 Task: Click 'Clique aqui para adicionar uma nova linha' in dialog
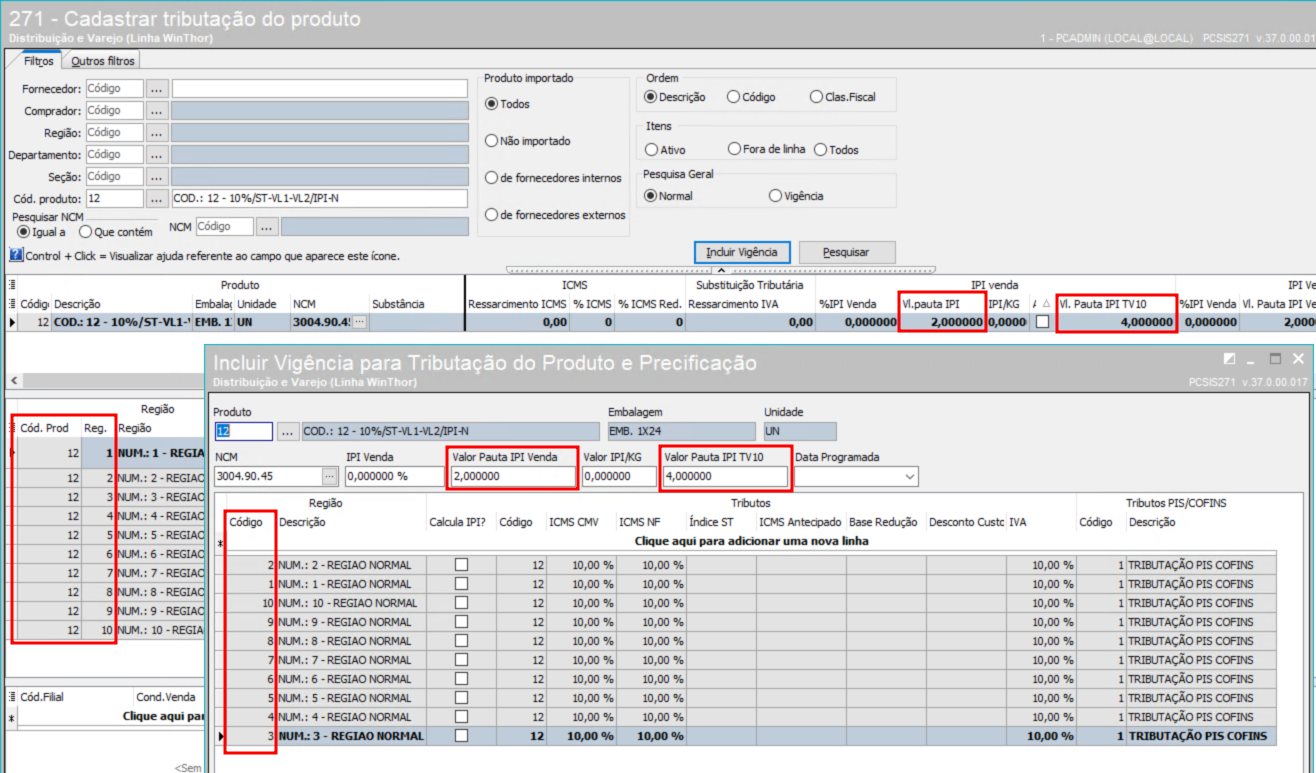tap(752, 541)
